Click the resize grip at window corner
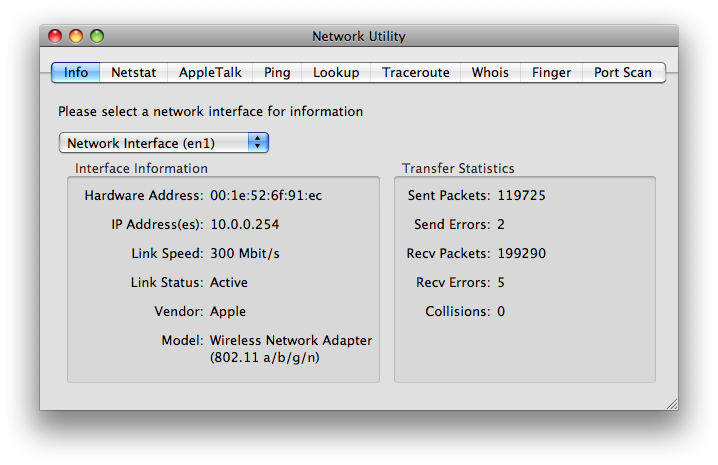Screen dimensions: 718x465 (672, 404)
